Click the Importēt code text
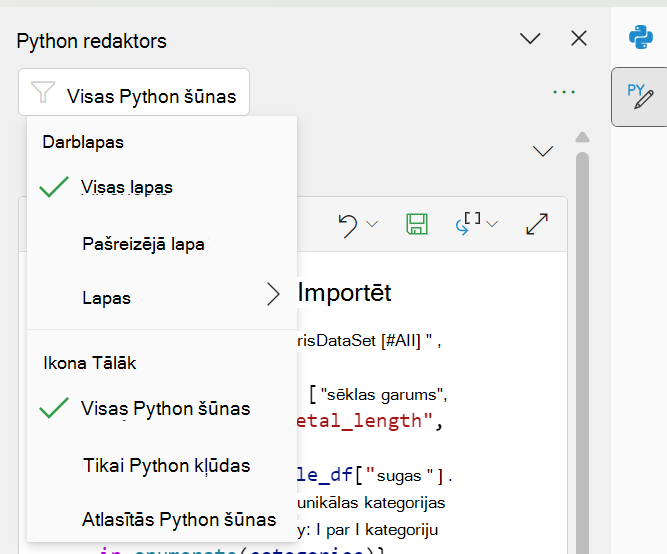 click(344, 293)
